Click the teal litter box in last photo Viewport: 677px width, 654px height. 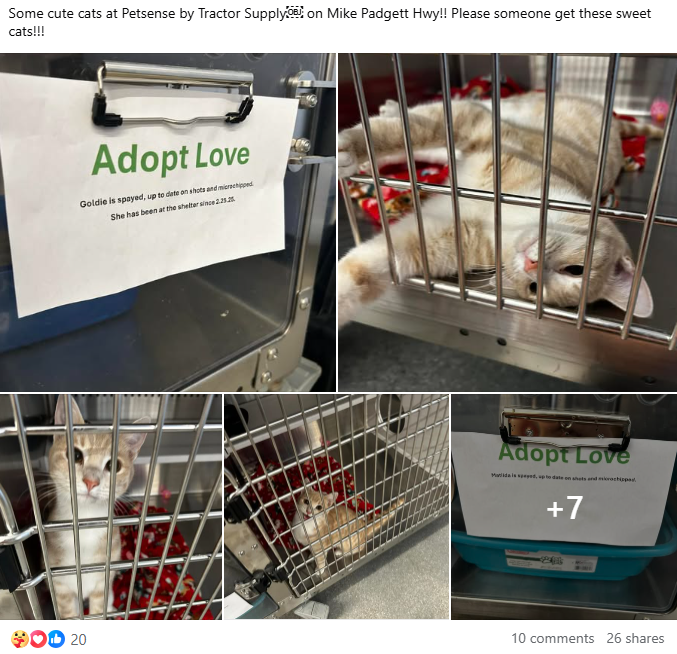pyautogui.click(x=561, y=557)
